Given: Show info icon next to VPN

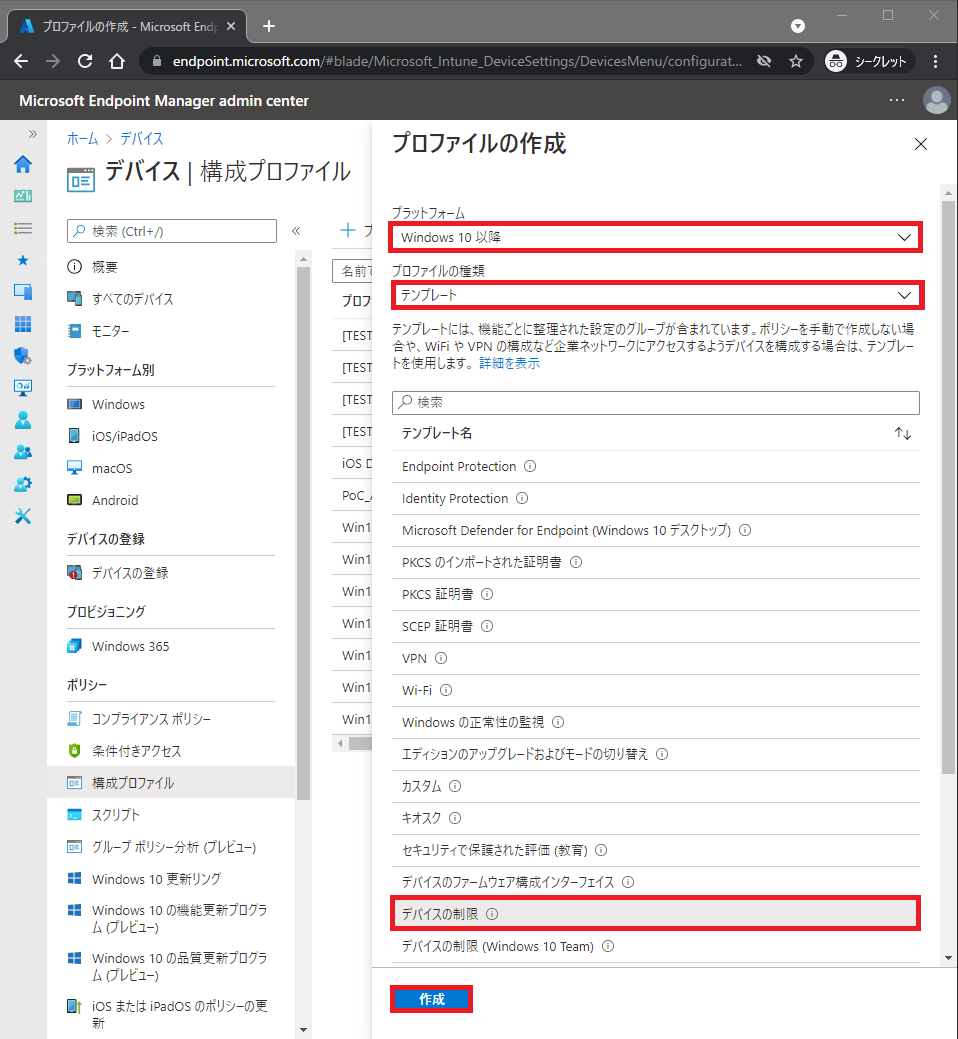Looking at the screenshot, I should click(x=441, y=658).
